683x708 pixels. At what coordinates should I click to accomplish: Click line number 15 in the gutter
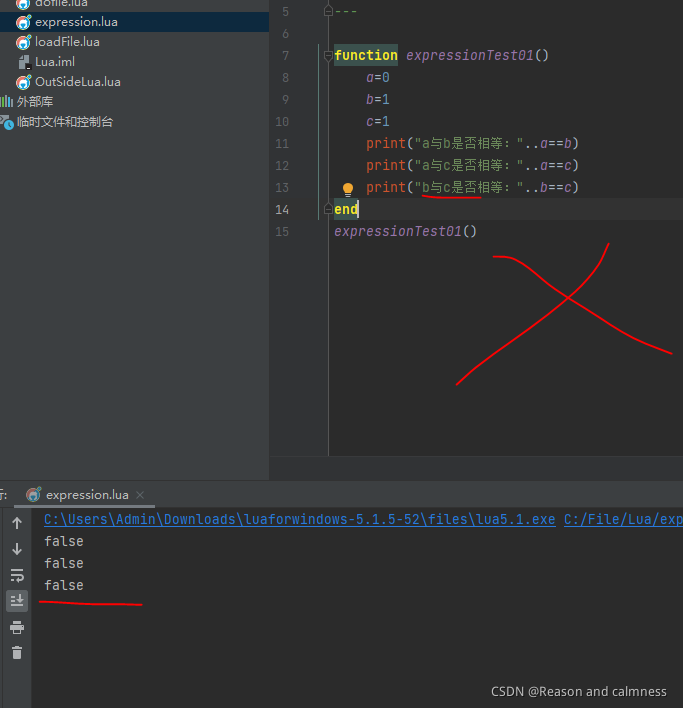(282, 232)
